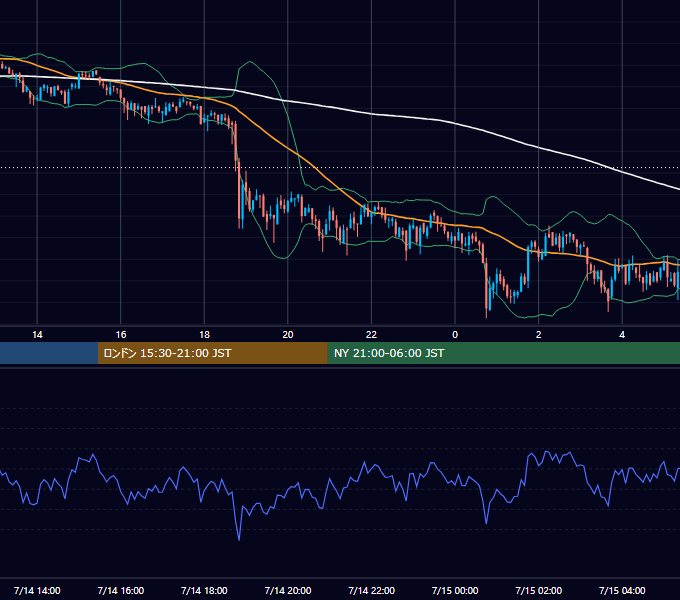Click the ロンドン 15:30-21:00 JST session bar
Screen dimensions: 680x600
point(212,353)
